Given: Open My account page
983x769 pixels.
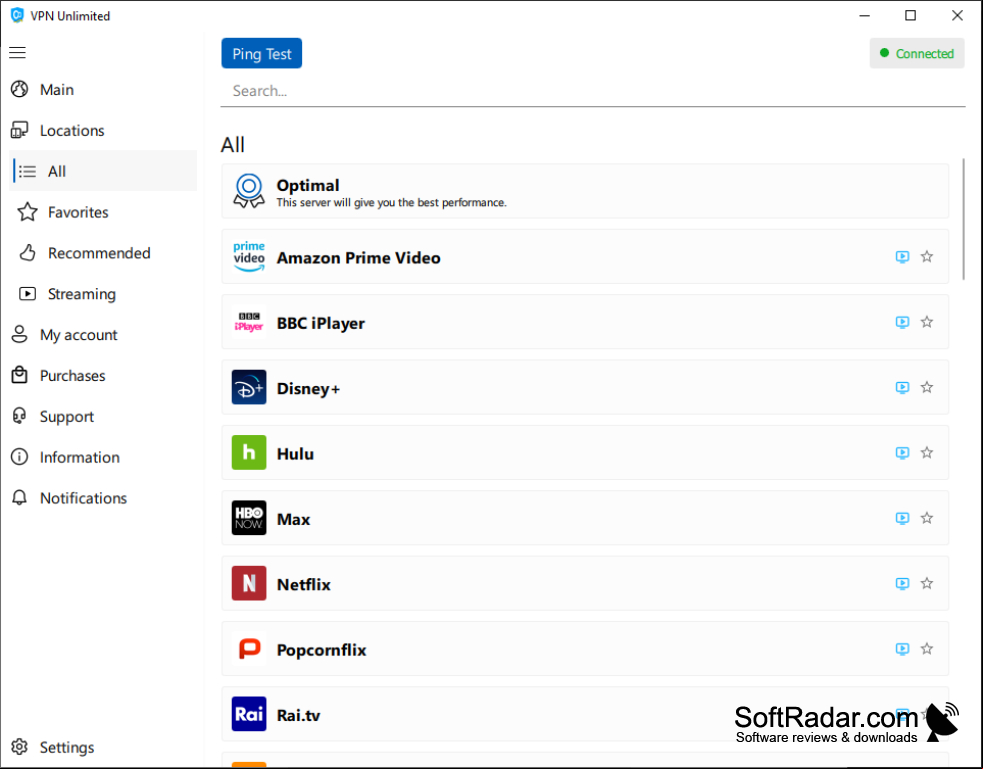Looking at the screenshot, I should point(103,335).
